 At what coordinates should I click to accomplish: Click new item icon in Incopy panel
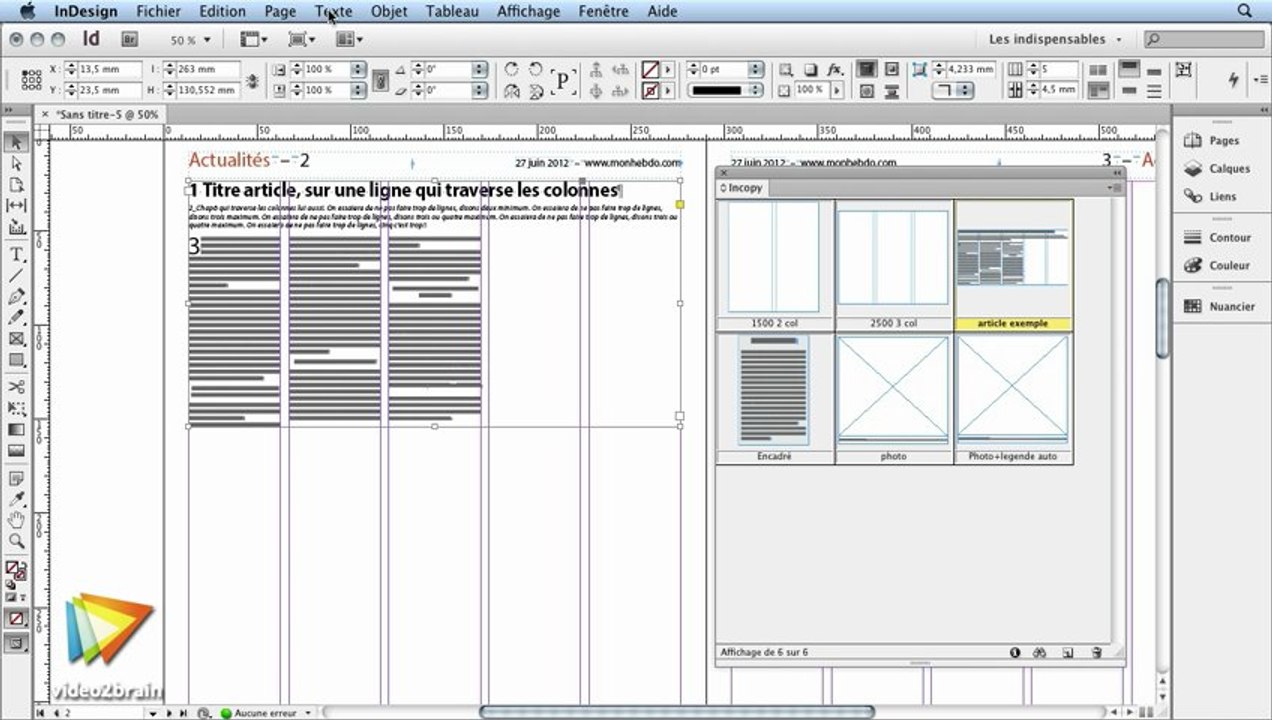pos(1068,652)
